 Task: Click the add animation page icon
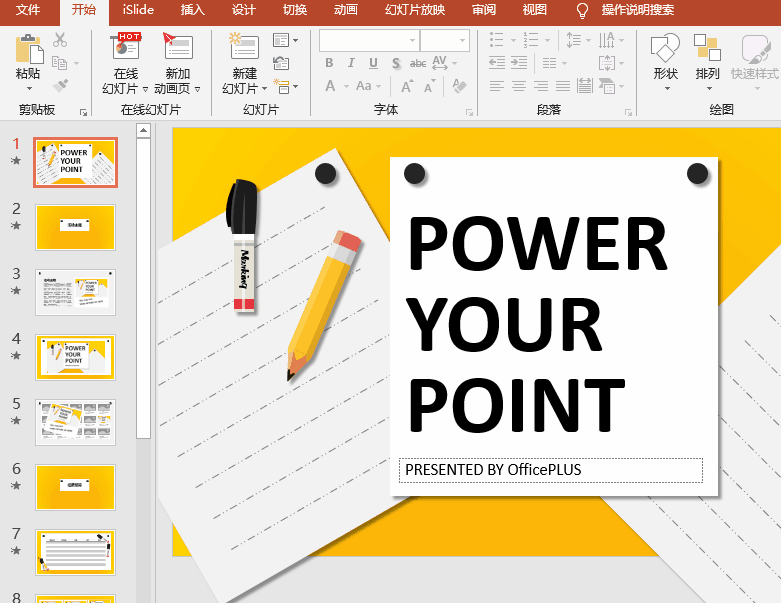(178, 46)
